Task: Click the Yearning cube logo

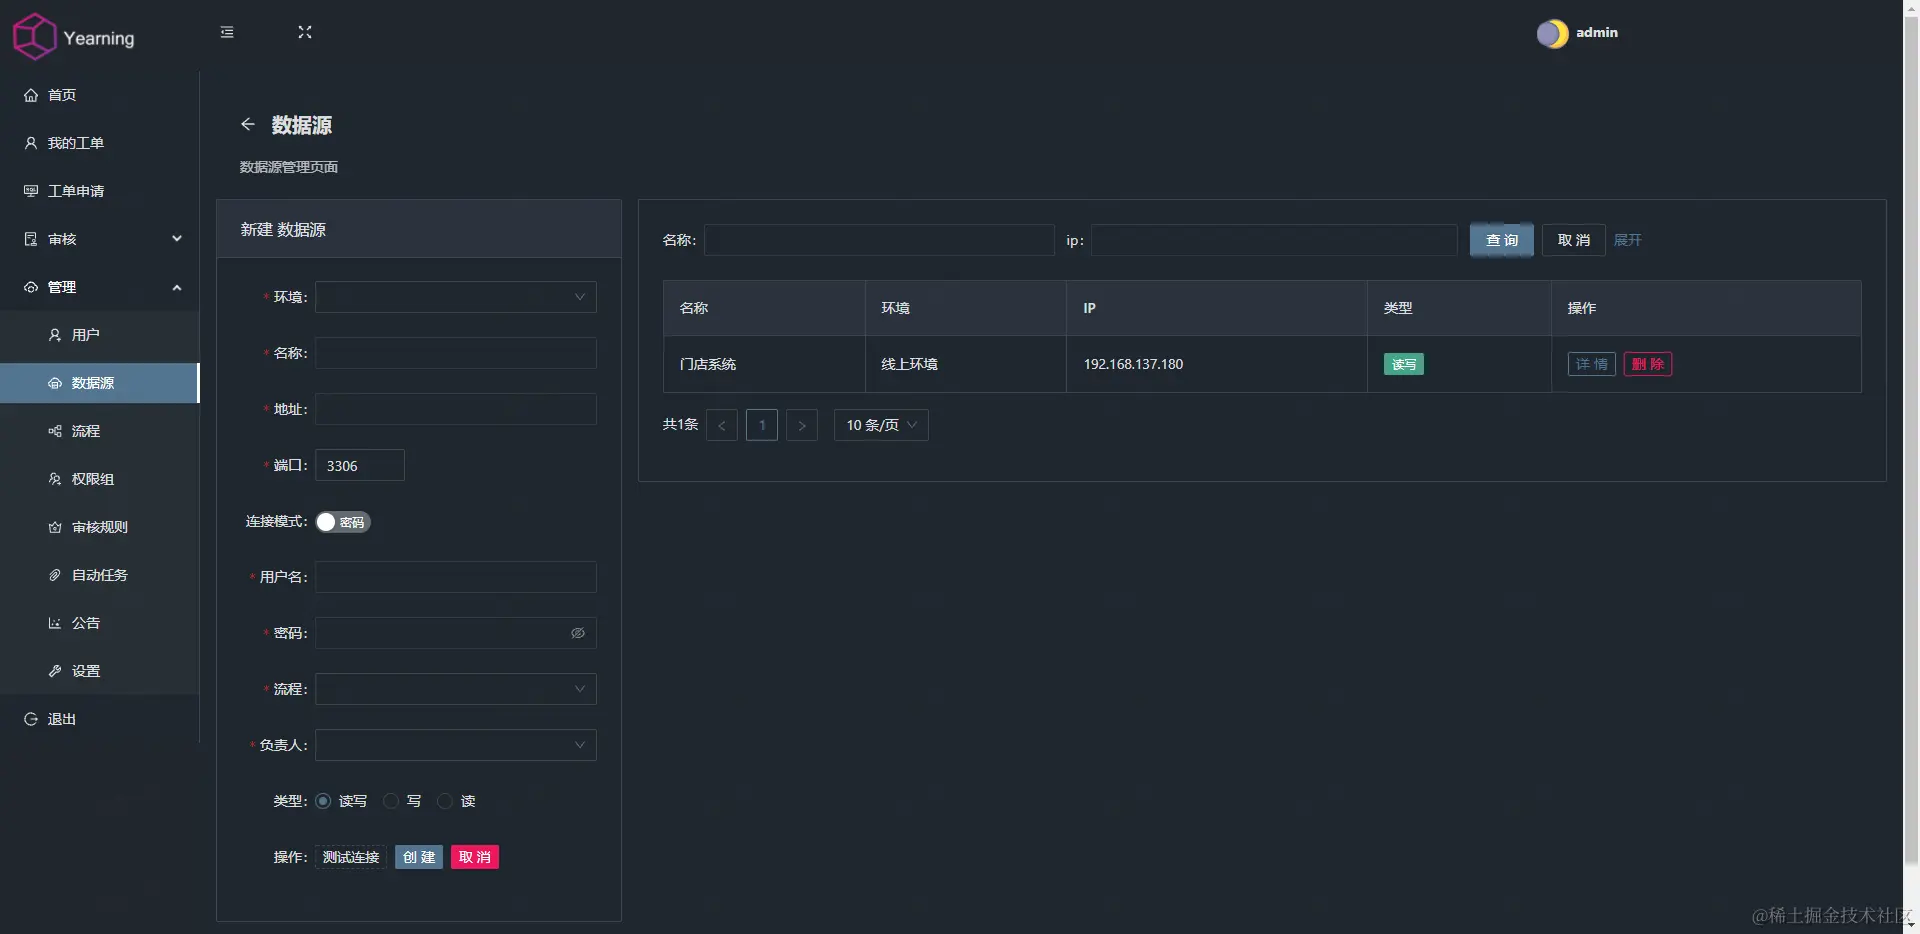Action: (x=34, y=36)
